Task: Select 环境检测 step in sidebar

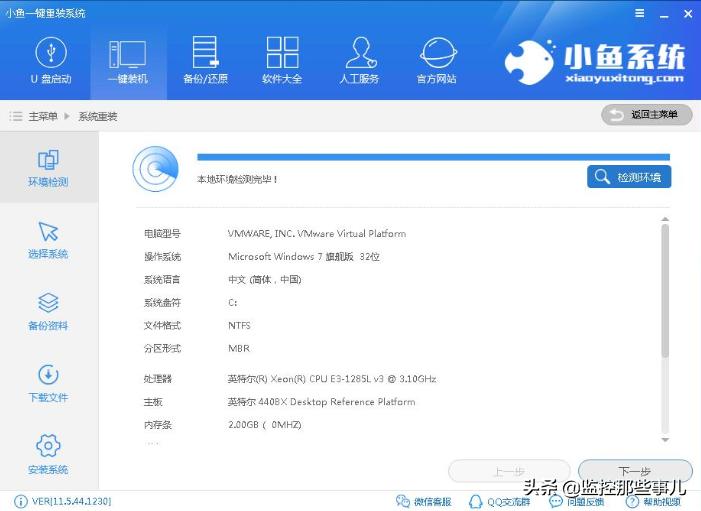Action: point(48,168)
